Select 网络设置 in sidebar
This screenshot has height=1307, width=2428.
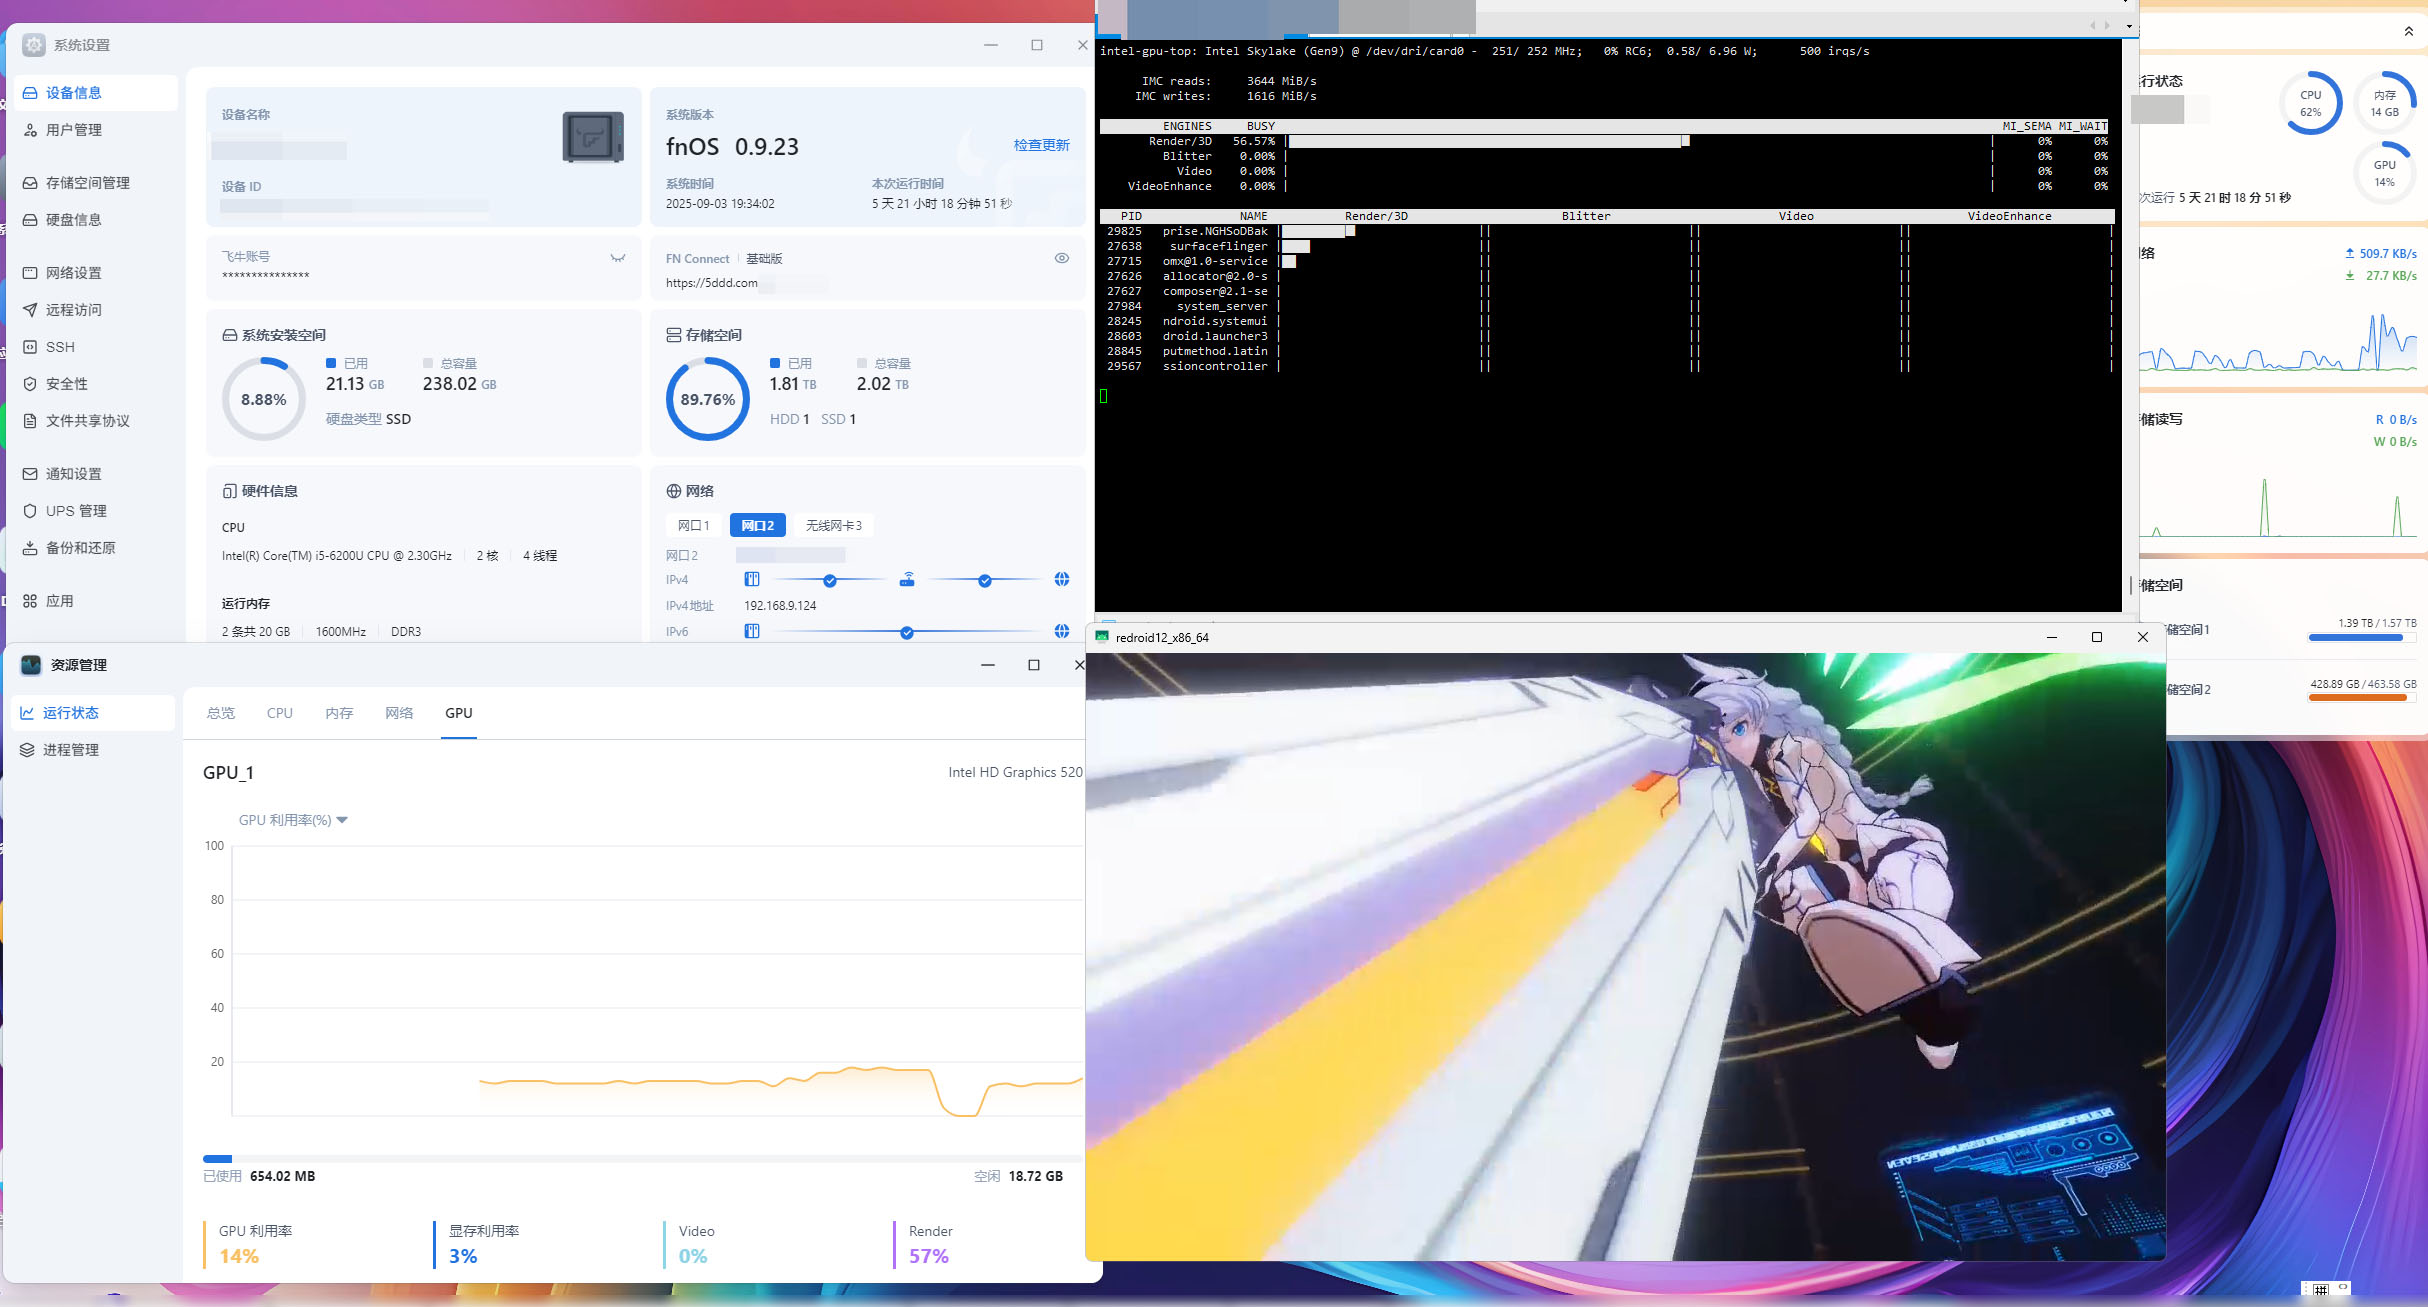coord(73,273)
